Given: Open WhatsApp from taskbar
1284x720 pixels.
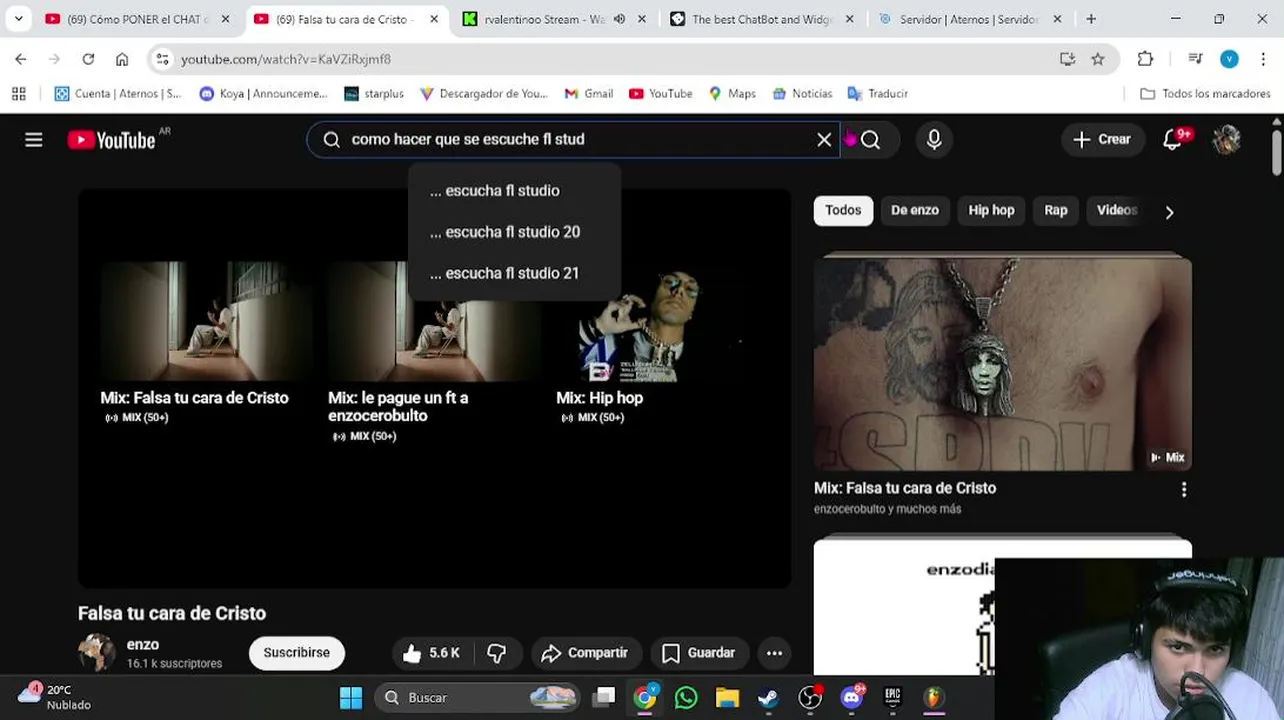Looking at the screenshot, I should [x=686, y=697].
